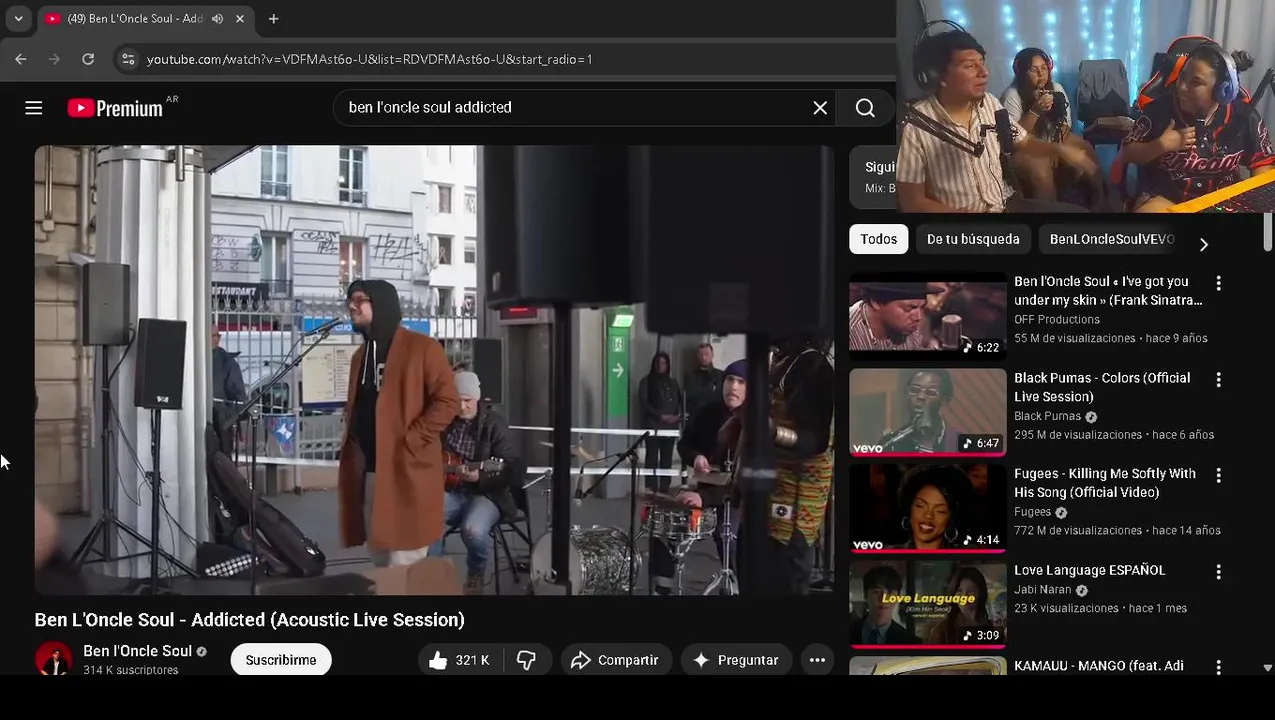The height and width of the screenshot is (720, 1275).
Task: Mute the Ben L'Oncle Soul tab audio
Action: 217,19
